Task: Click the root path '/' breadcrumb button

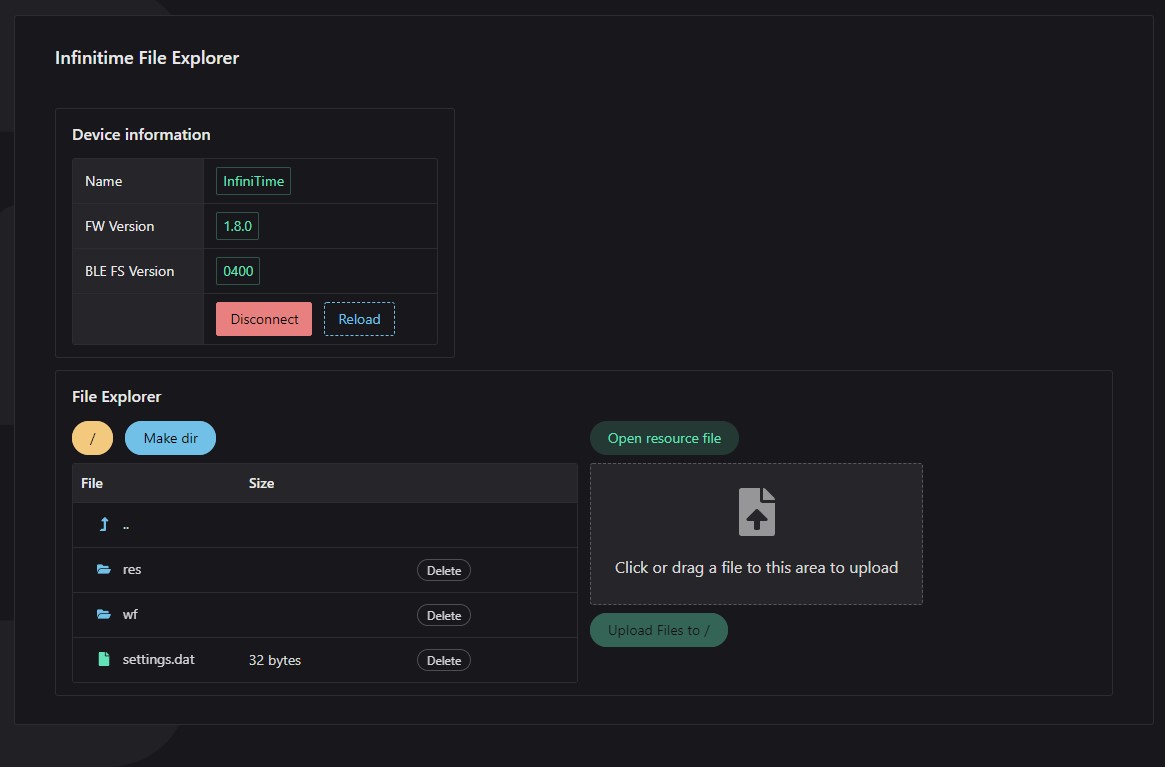Action: (x=92, y=438)
